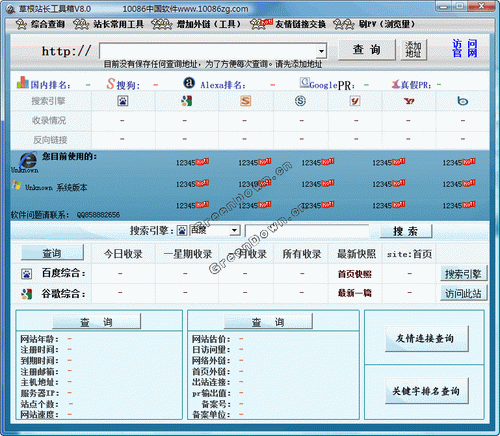Click the search keyword input field
Image resolution: width=500 pixels, height=436 pixels.
[307, 231]
